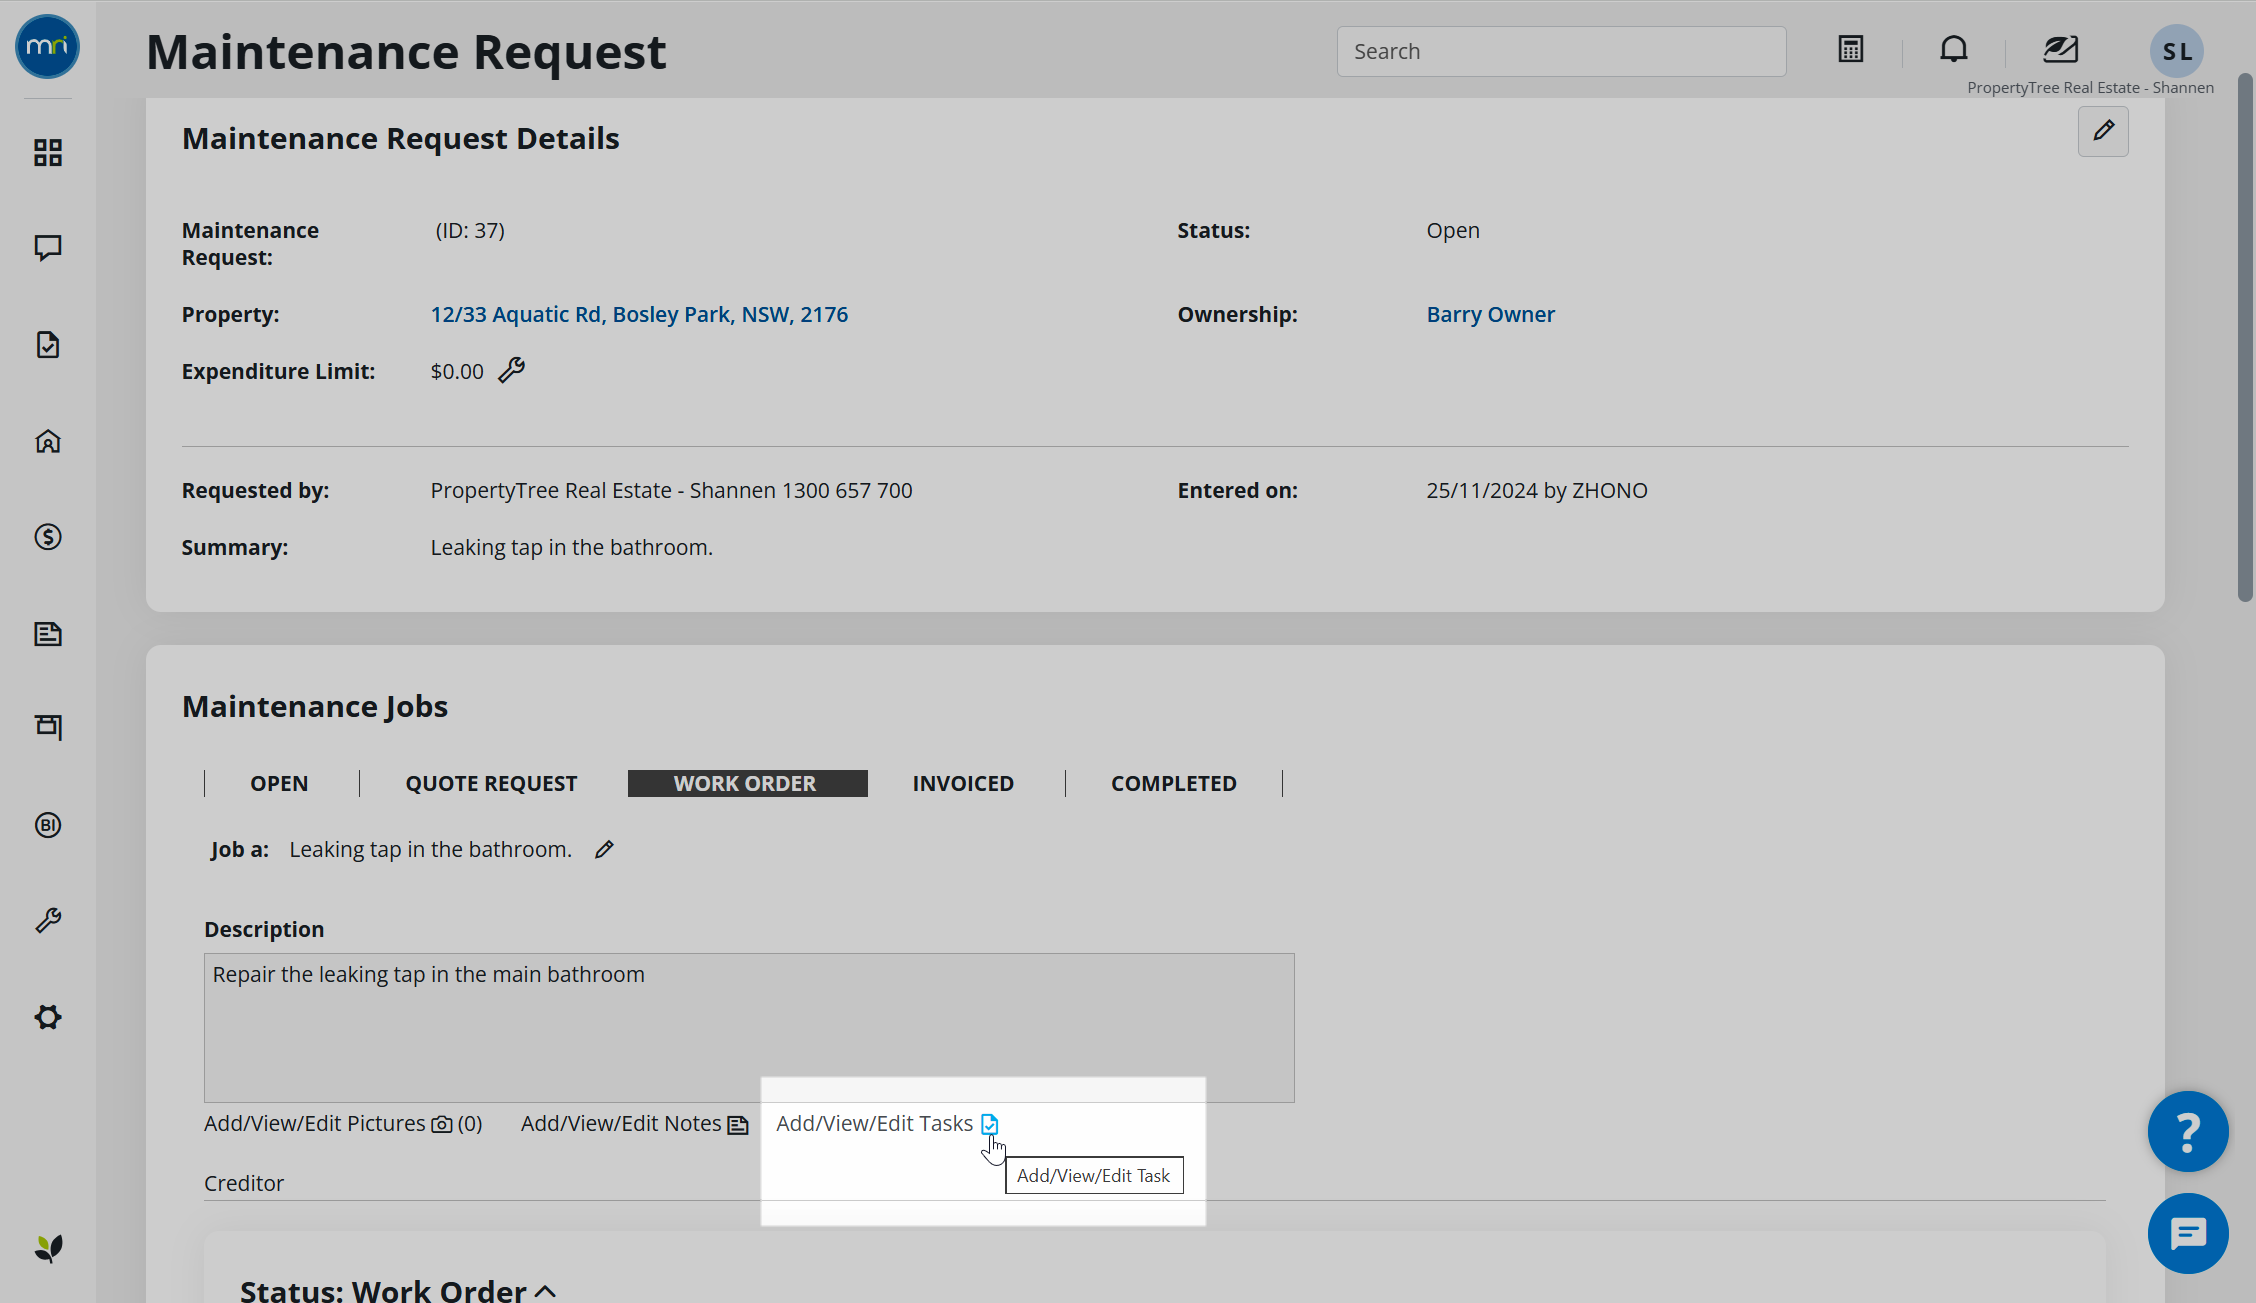The image size is (2256, 1303).
Task: Click the Creditor field label
Action: (244, 1183)
